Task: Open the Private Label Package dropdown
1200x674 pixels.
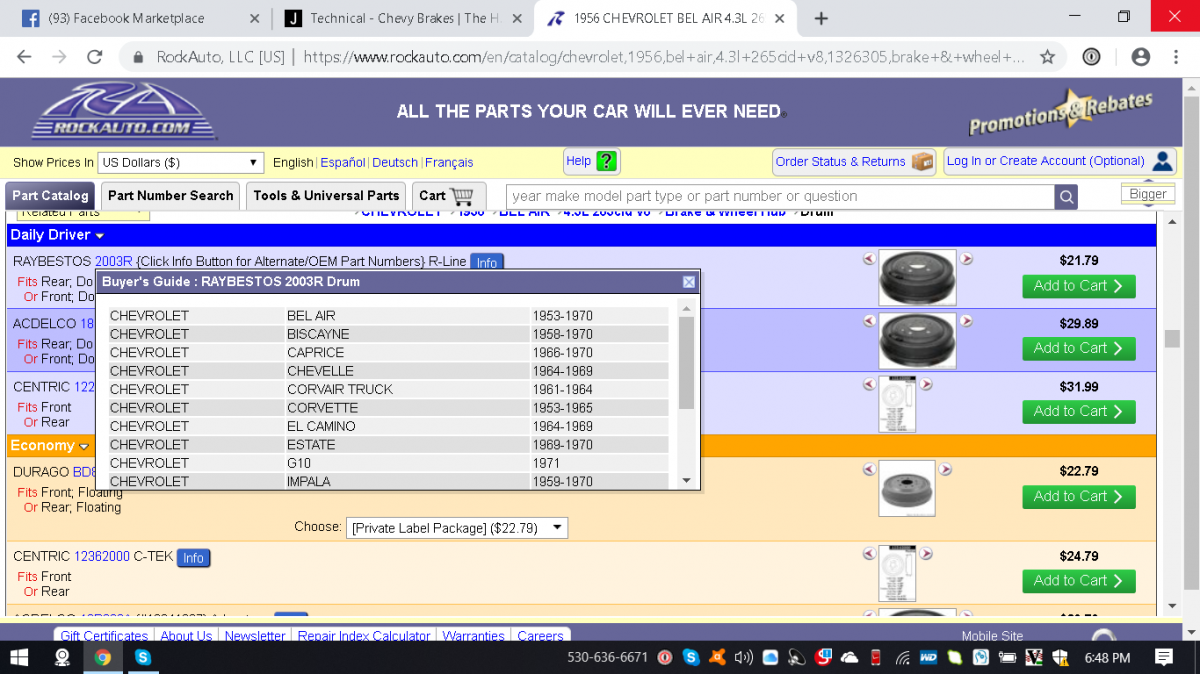Action: click(x=456, y=528)
